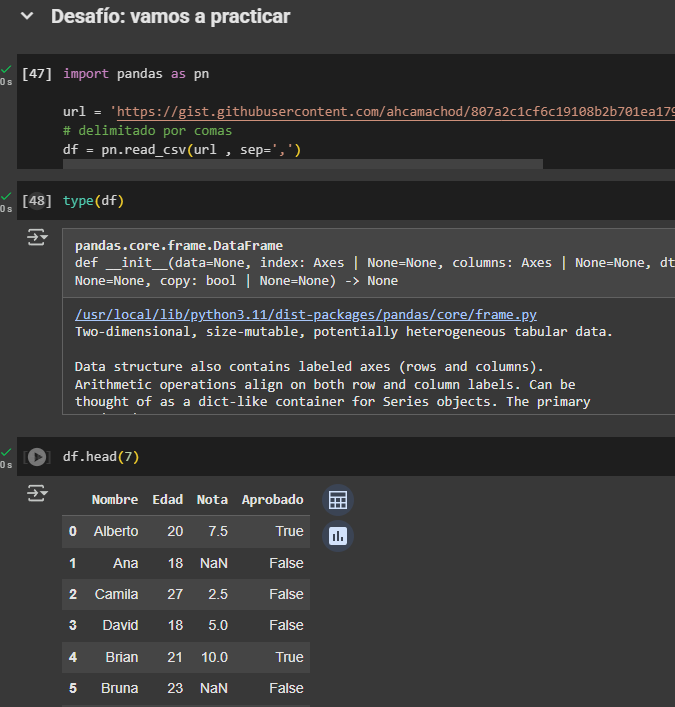This screenshot has width=675, height=707.
Task: Click the Edad column header
Action: [168, 500]
